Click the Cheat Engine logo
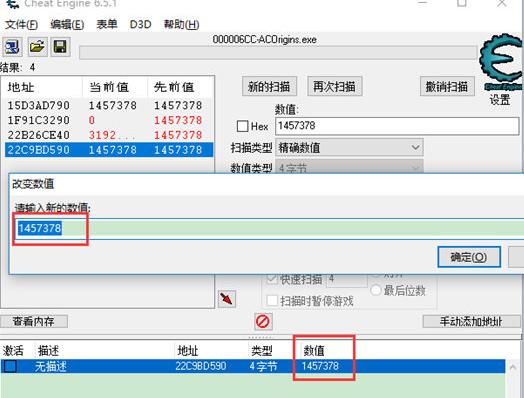This screenshot has height=398, width=524. click(501, 62)
